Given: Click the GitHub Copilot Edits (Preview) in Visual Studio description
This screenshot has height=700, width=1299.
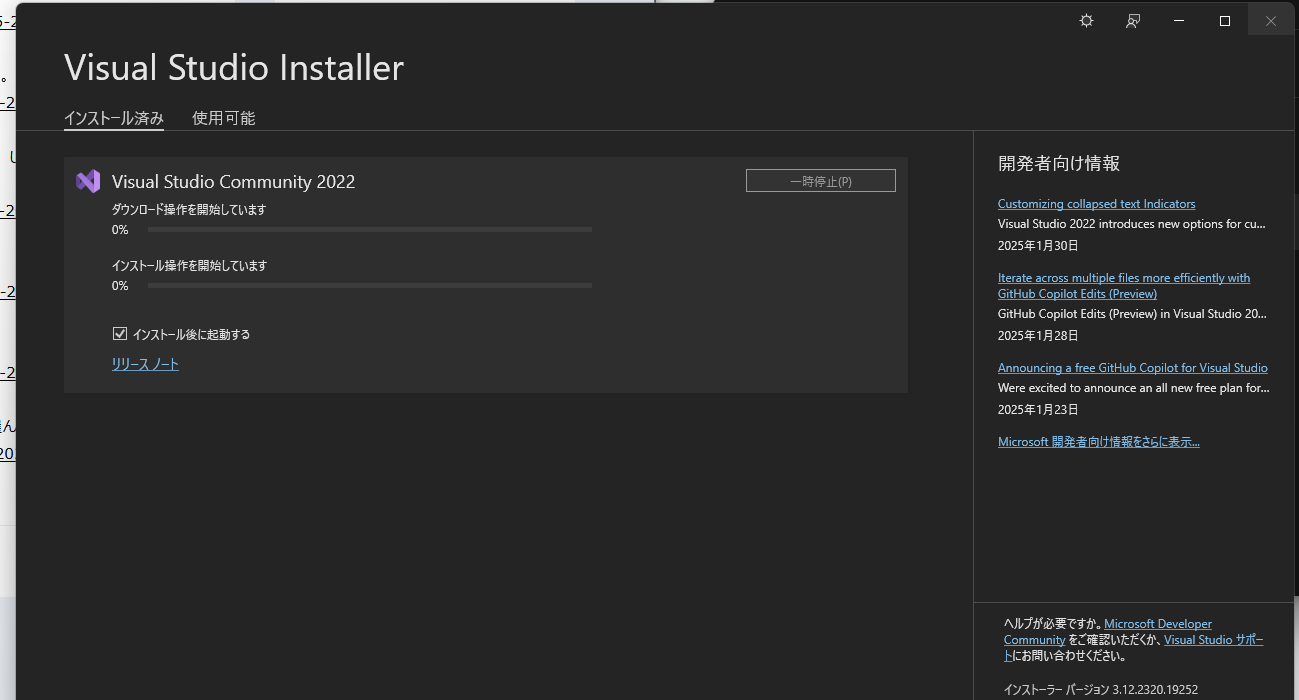Looking at the screenshot, I should click(x=1132, y=313).
